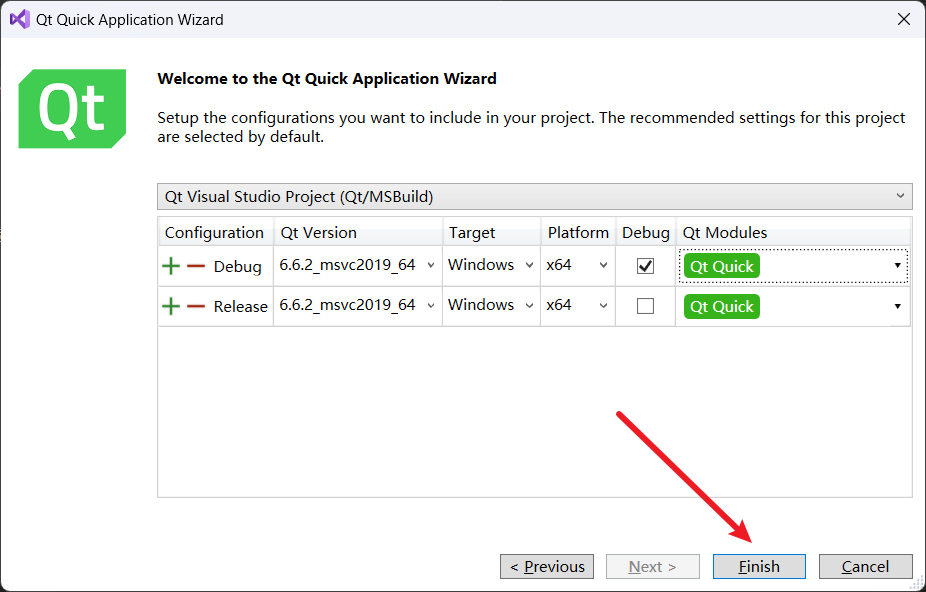Open the Qt Visual Studio Project dropdown

click(x=534, y=196)
